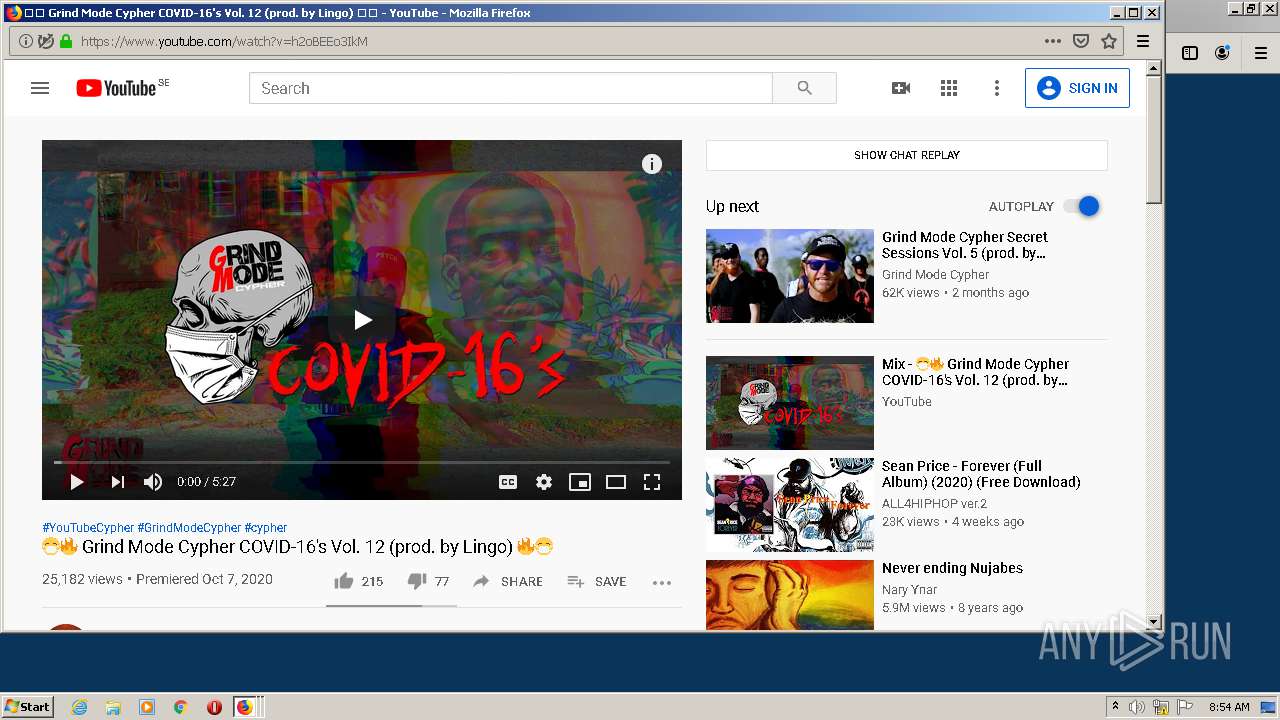Click the SIGN IN button
Viewport: 1280px width, 720px height.
[x=1077, y=88]
